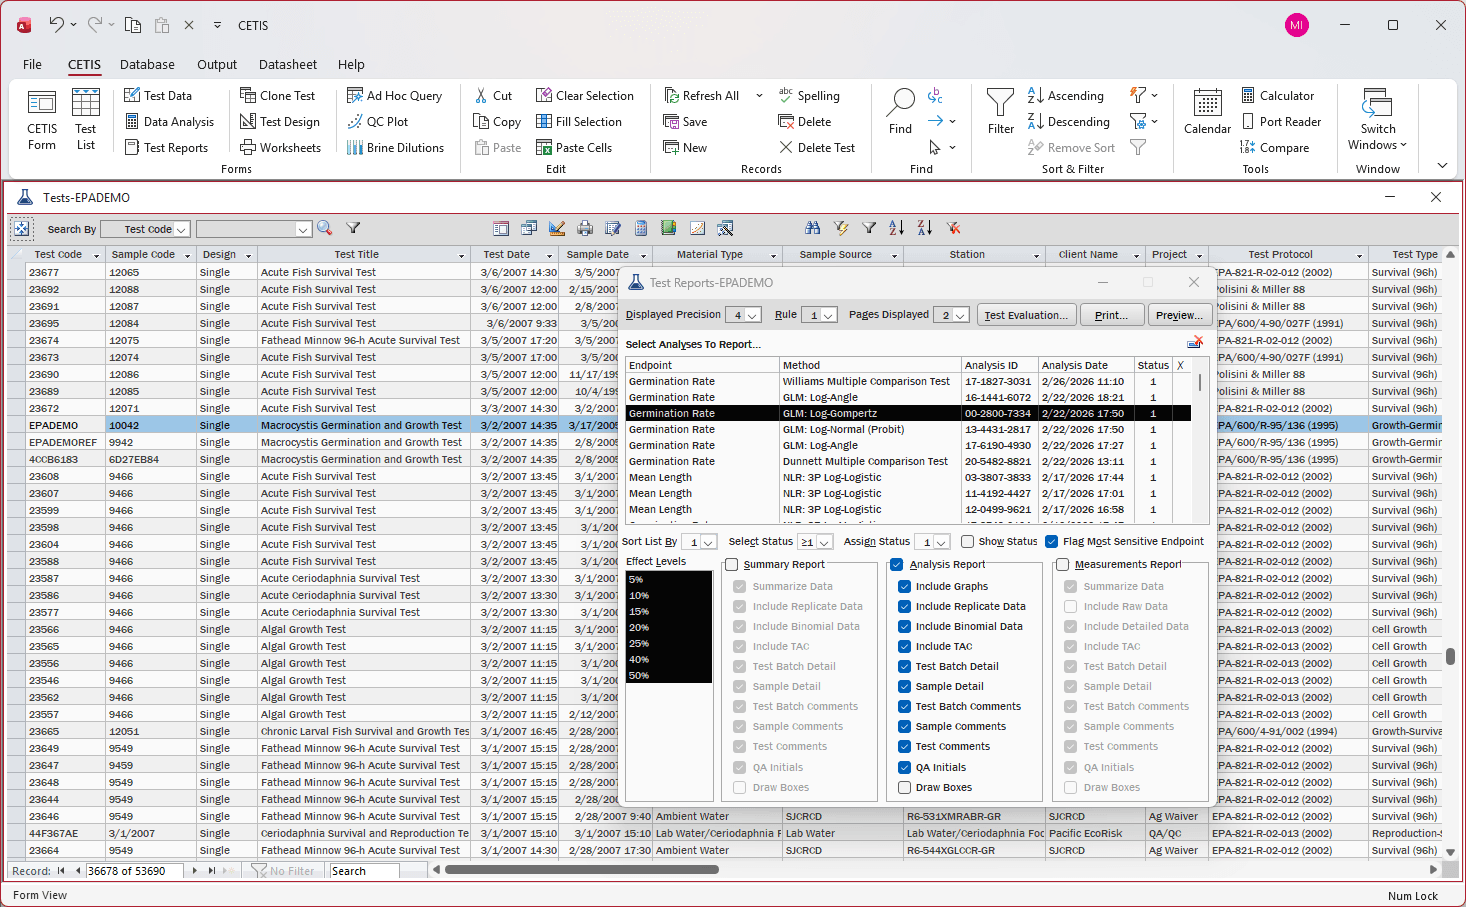Open the Calendar tool
Viewport: 1466px width, 907px height.
click(1207, 103)
